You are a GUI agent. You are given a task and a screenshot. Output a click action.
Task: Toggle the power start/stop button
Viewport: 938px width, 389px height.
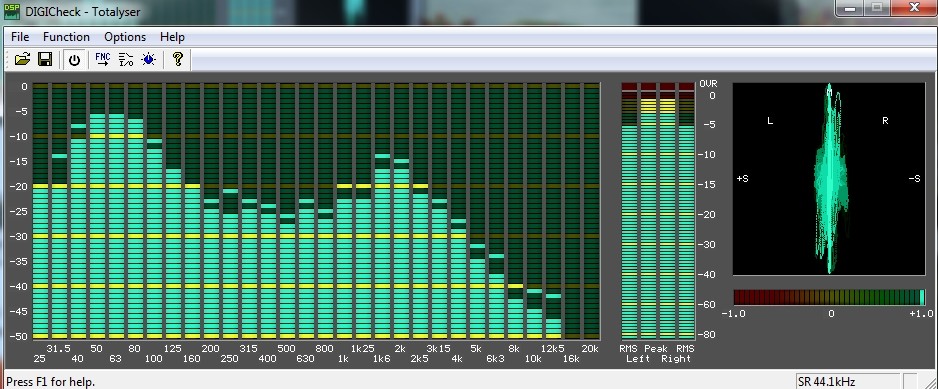click(74, 60)
